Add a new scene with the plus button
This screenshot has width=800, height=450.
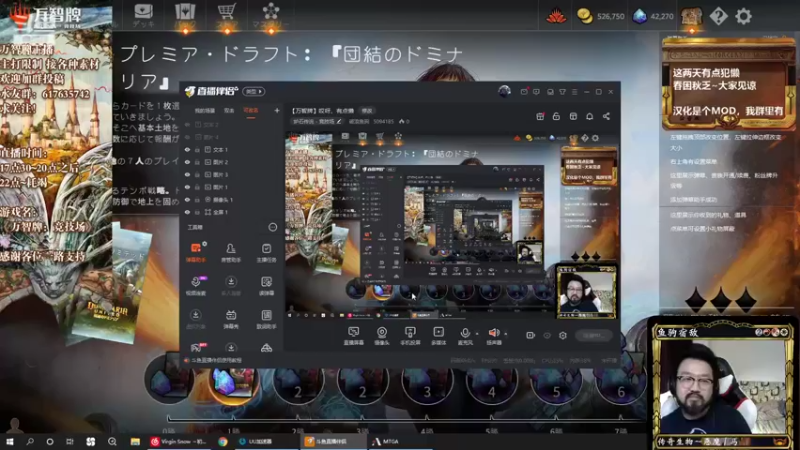(x=277, y=110)
